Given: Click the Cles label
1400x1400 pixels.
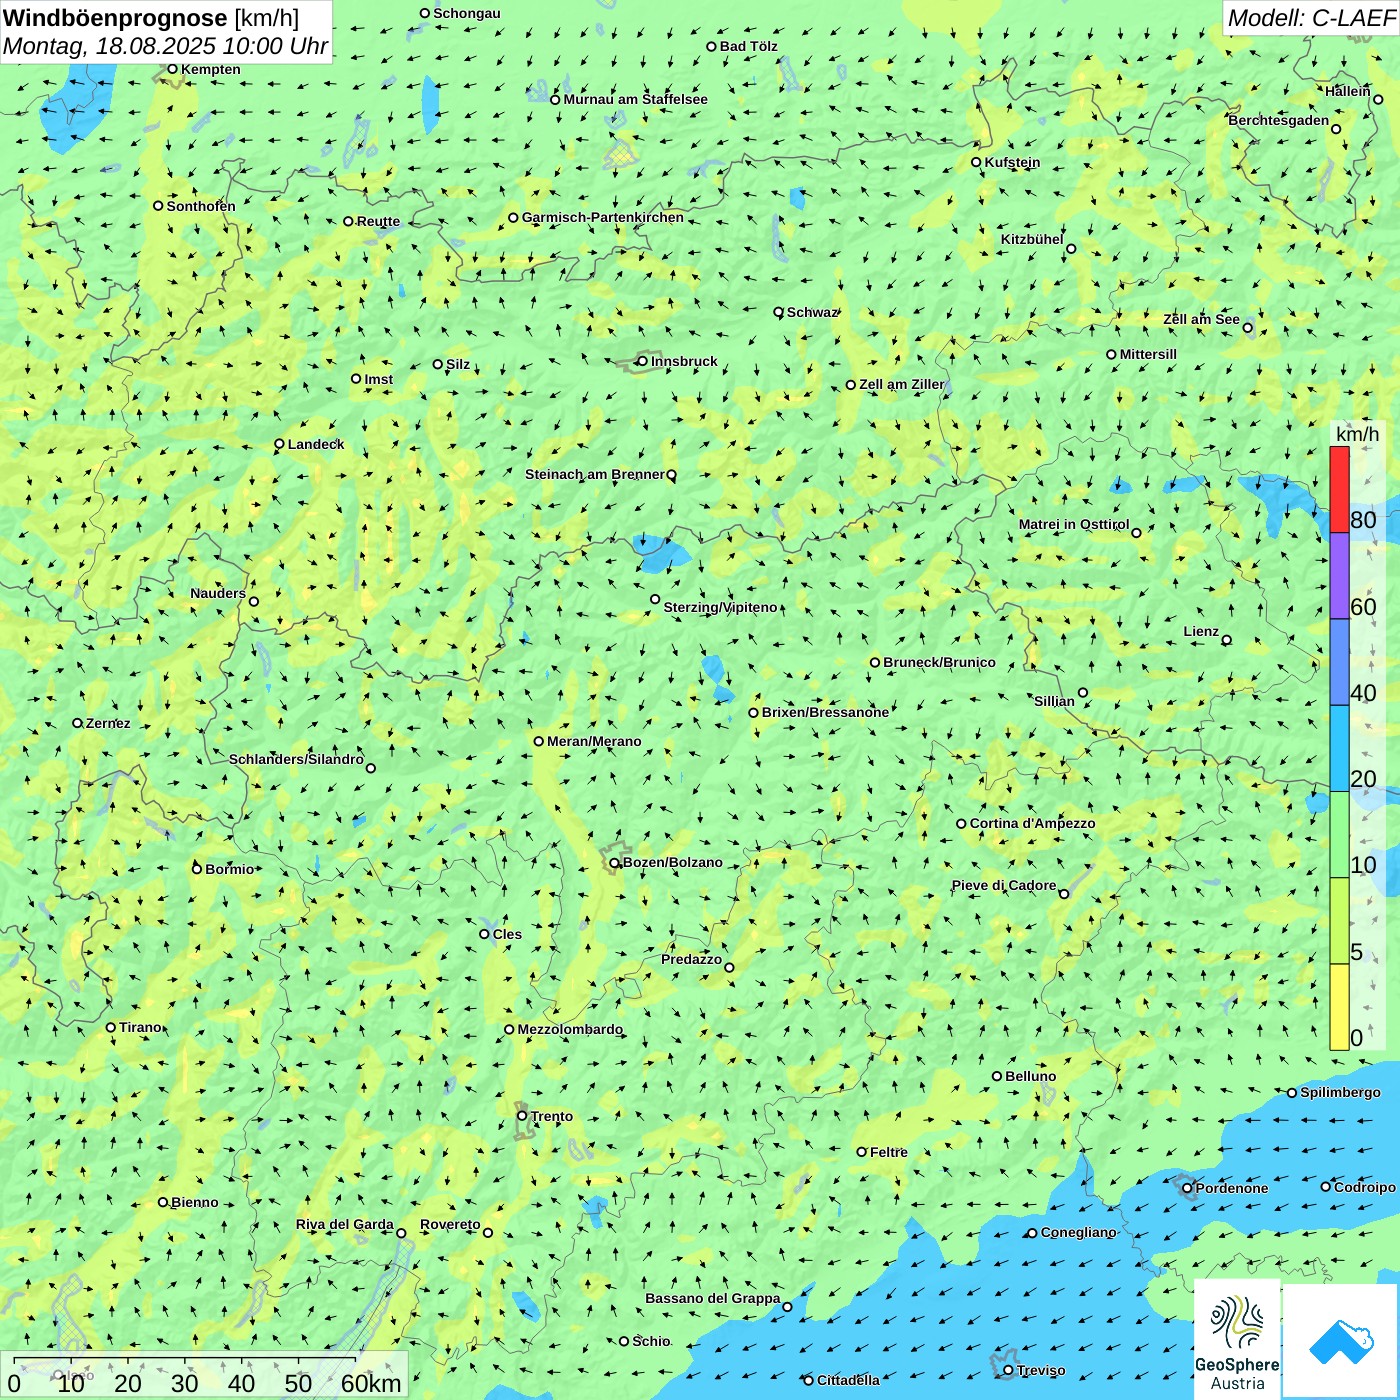Looking at the screenshot, I should click(x=507, y=934).
